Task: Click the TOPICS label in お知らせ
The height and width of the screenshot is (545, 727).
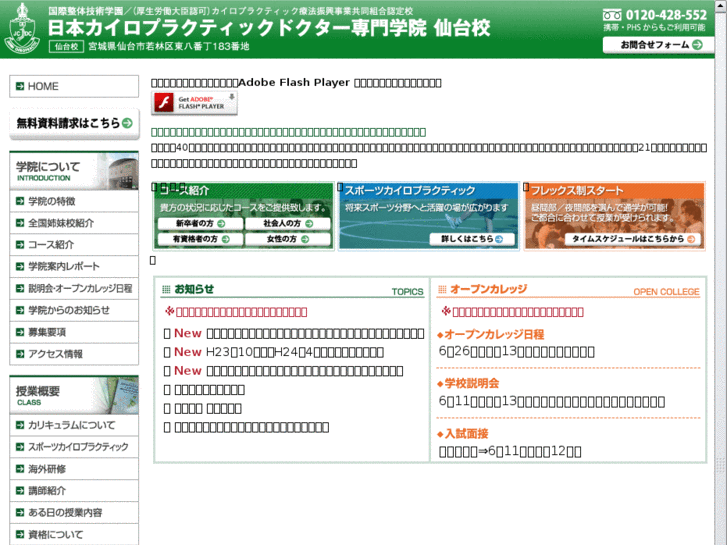Action: [408, 292]
